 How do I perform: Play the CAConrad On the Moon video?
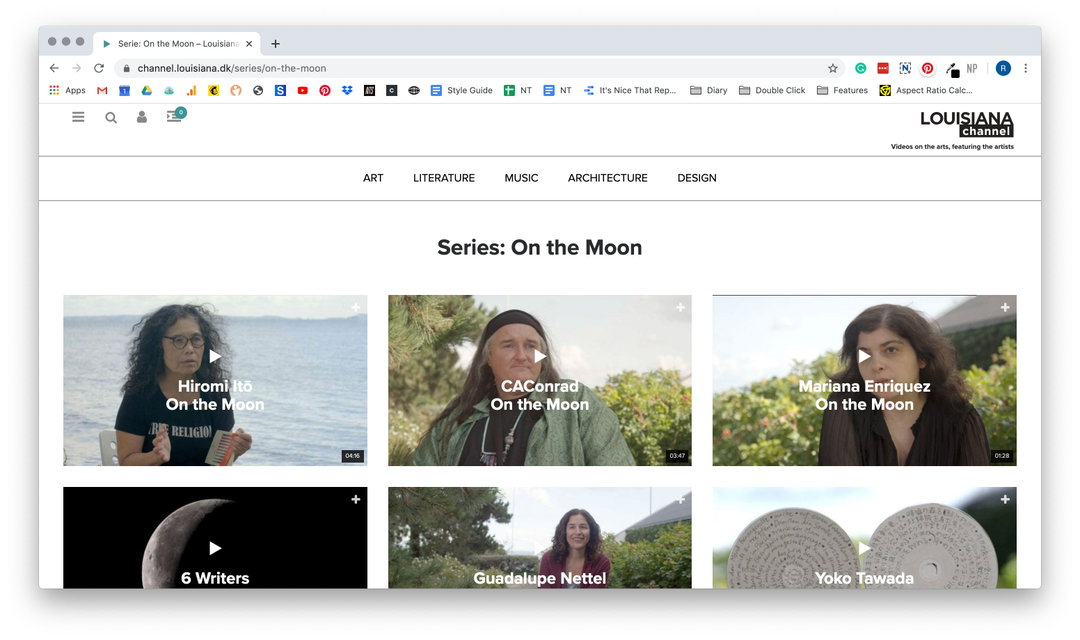pyautogui.click(x=540, y=356)
